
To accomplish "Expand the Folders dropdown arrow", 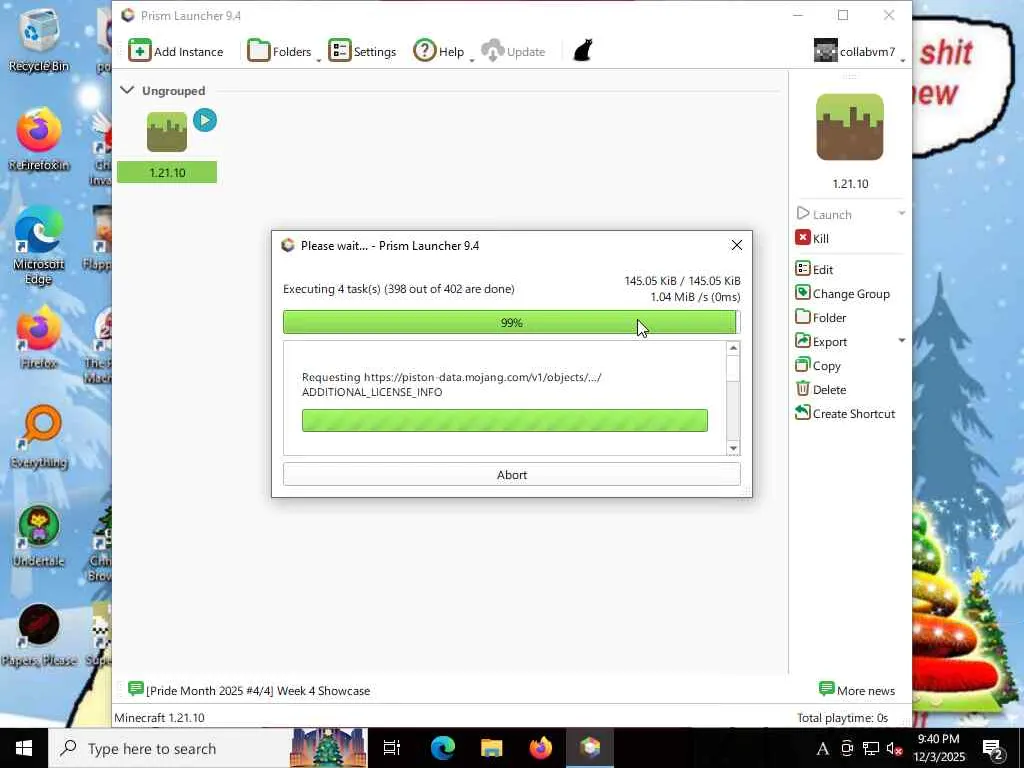I will tap(319, 60).
